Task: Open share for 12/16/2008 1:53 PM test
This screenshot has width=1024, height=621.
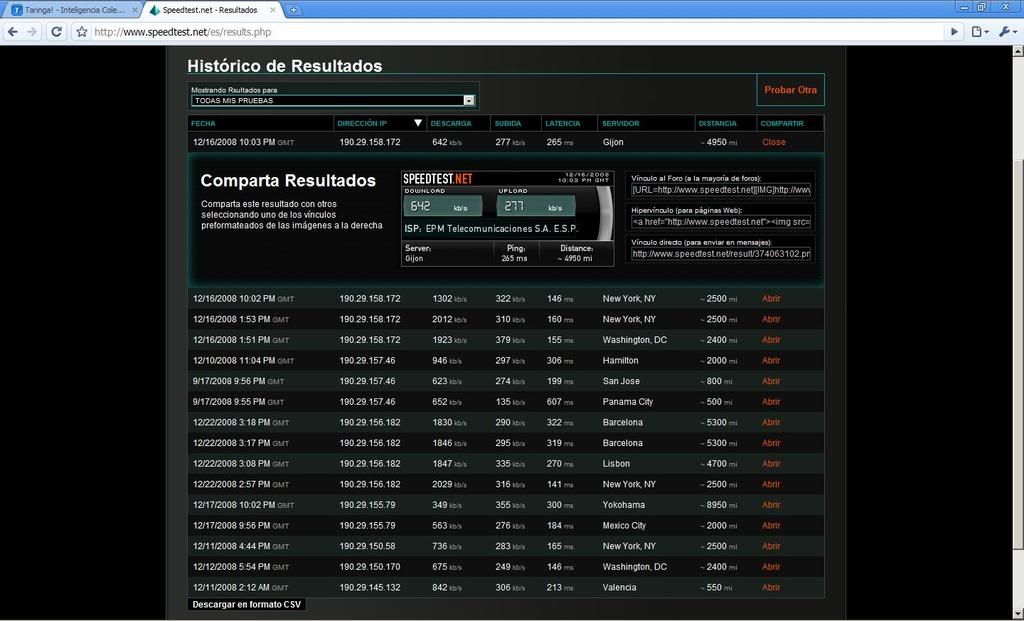Action: tap(771, 319)
